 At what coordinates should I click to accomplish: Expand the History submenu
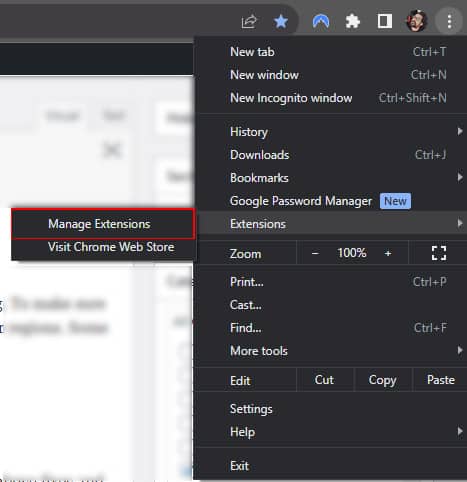click(330, 132)
